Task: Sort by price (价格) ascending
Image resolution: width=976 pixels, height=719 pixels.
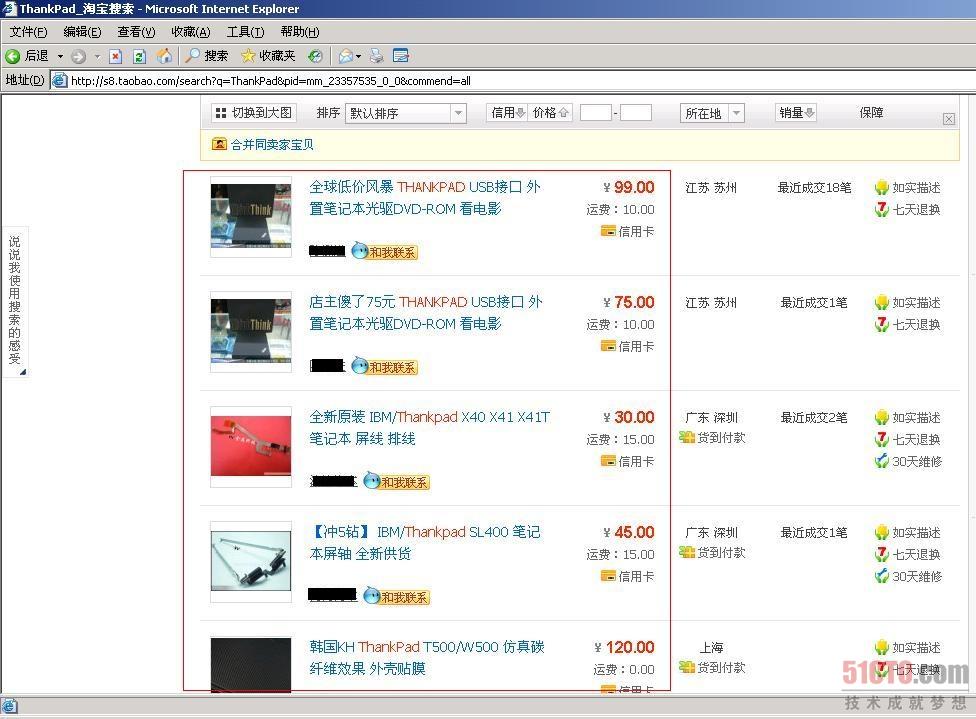Action: [x=550, y=113]
